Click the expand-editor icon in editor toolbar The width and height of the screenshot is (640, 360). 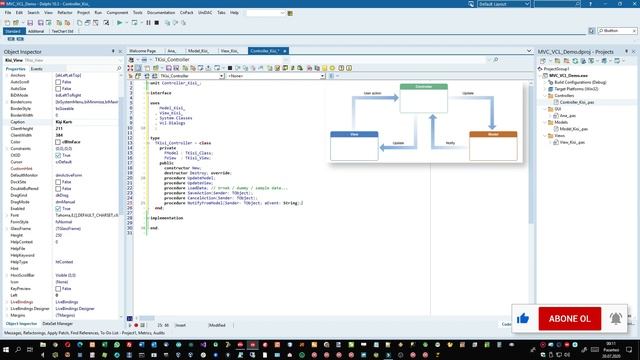pyautogui.click(x=131, y=68)
